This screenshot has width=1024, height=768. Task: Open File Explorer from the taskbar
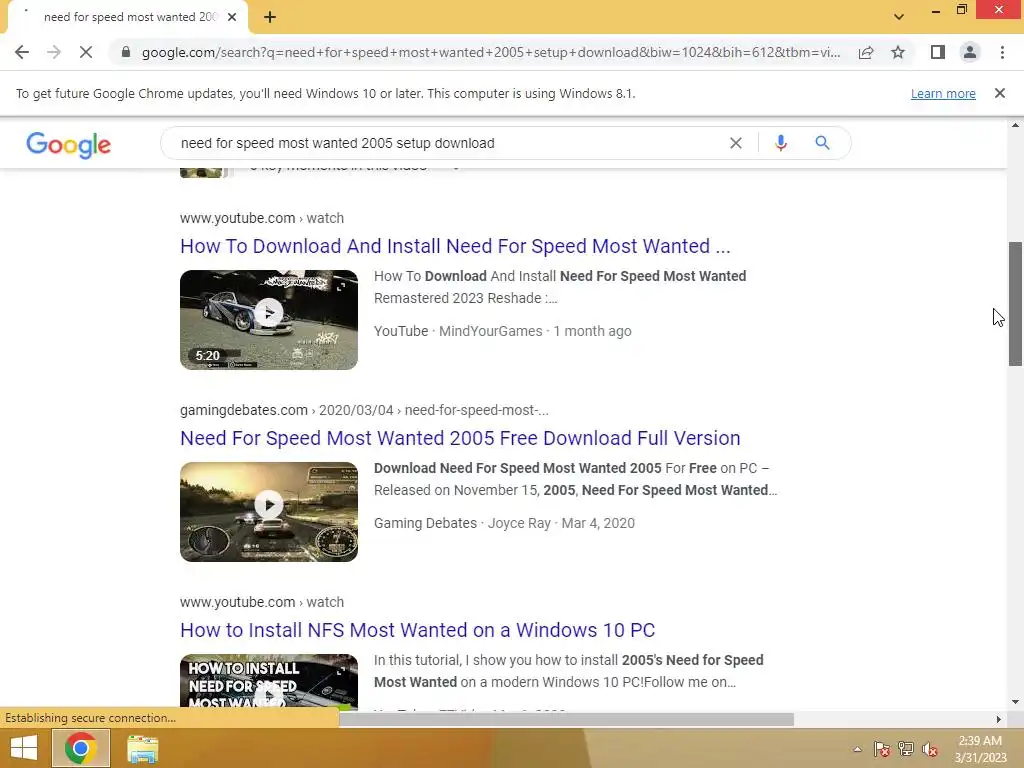[142, 748]
